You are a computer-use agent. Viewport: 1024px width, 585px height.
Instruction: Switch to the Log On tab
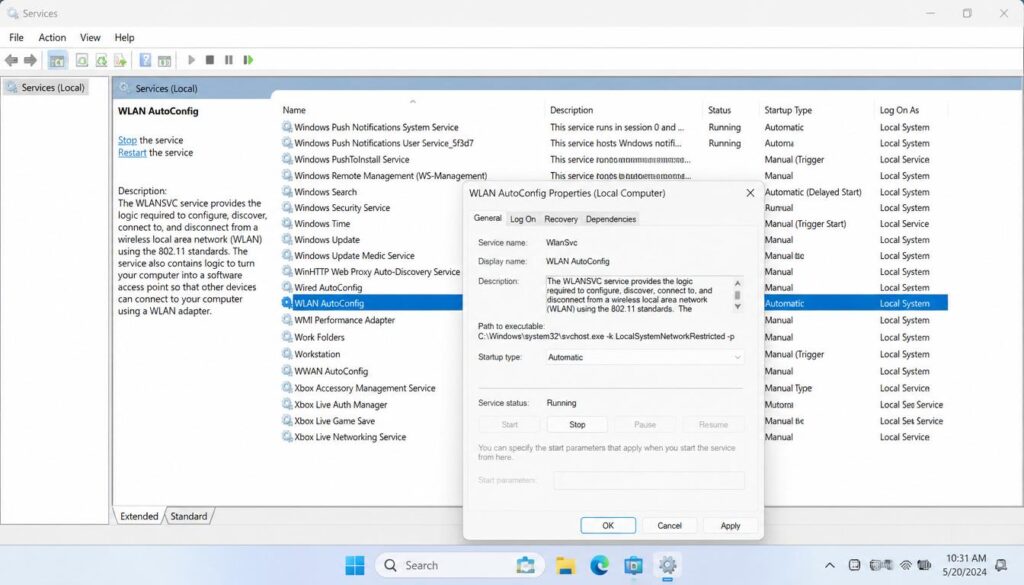tap(522, 219)
